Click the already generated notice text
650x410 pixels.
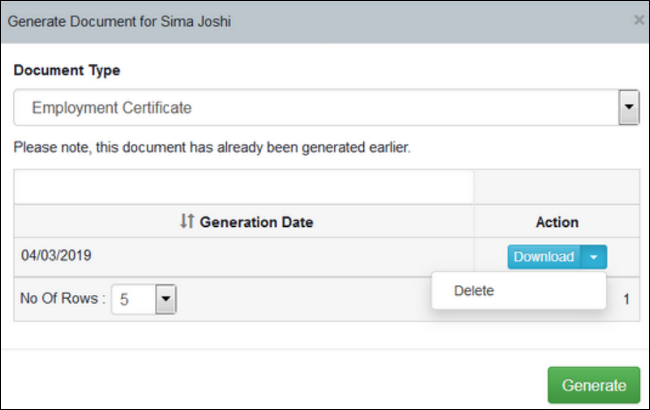(212, 148)
